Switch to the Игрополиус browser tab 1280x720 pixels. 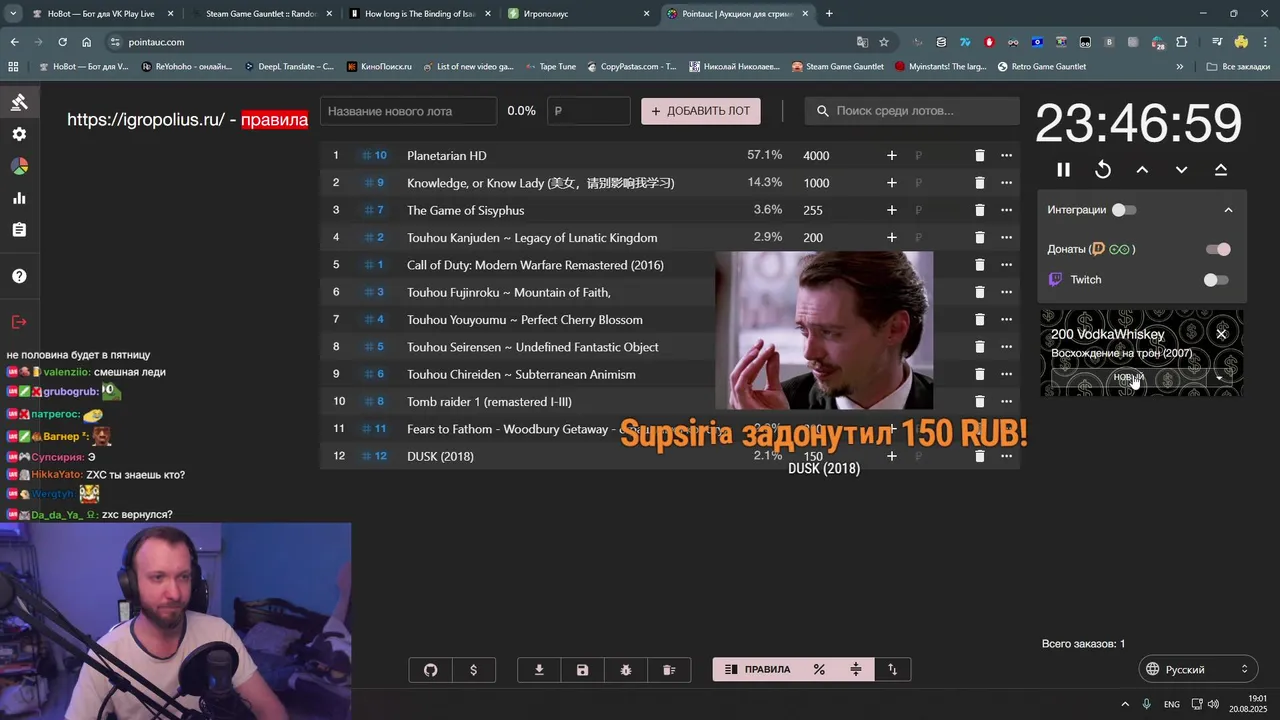point(578,14)
